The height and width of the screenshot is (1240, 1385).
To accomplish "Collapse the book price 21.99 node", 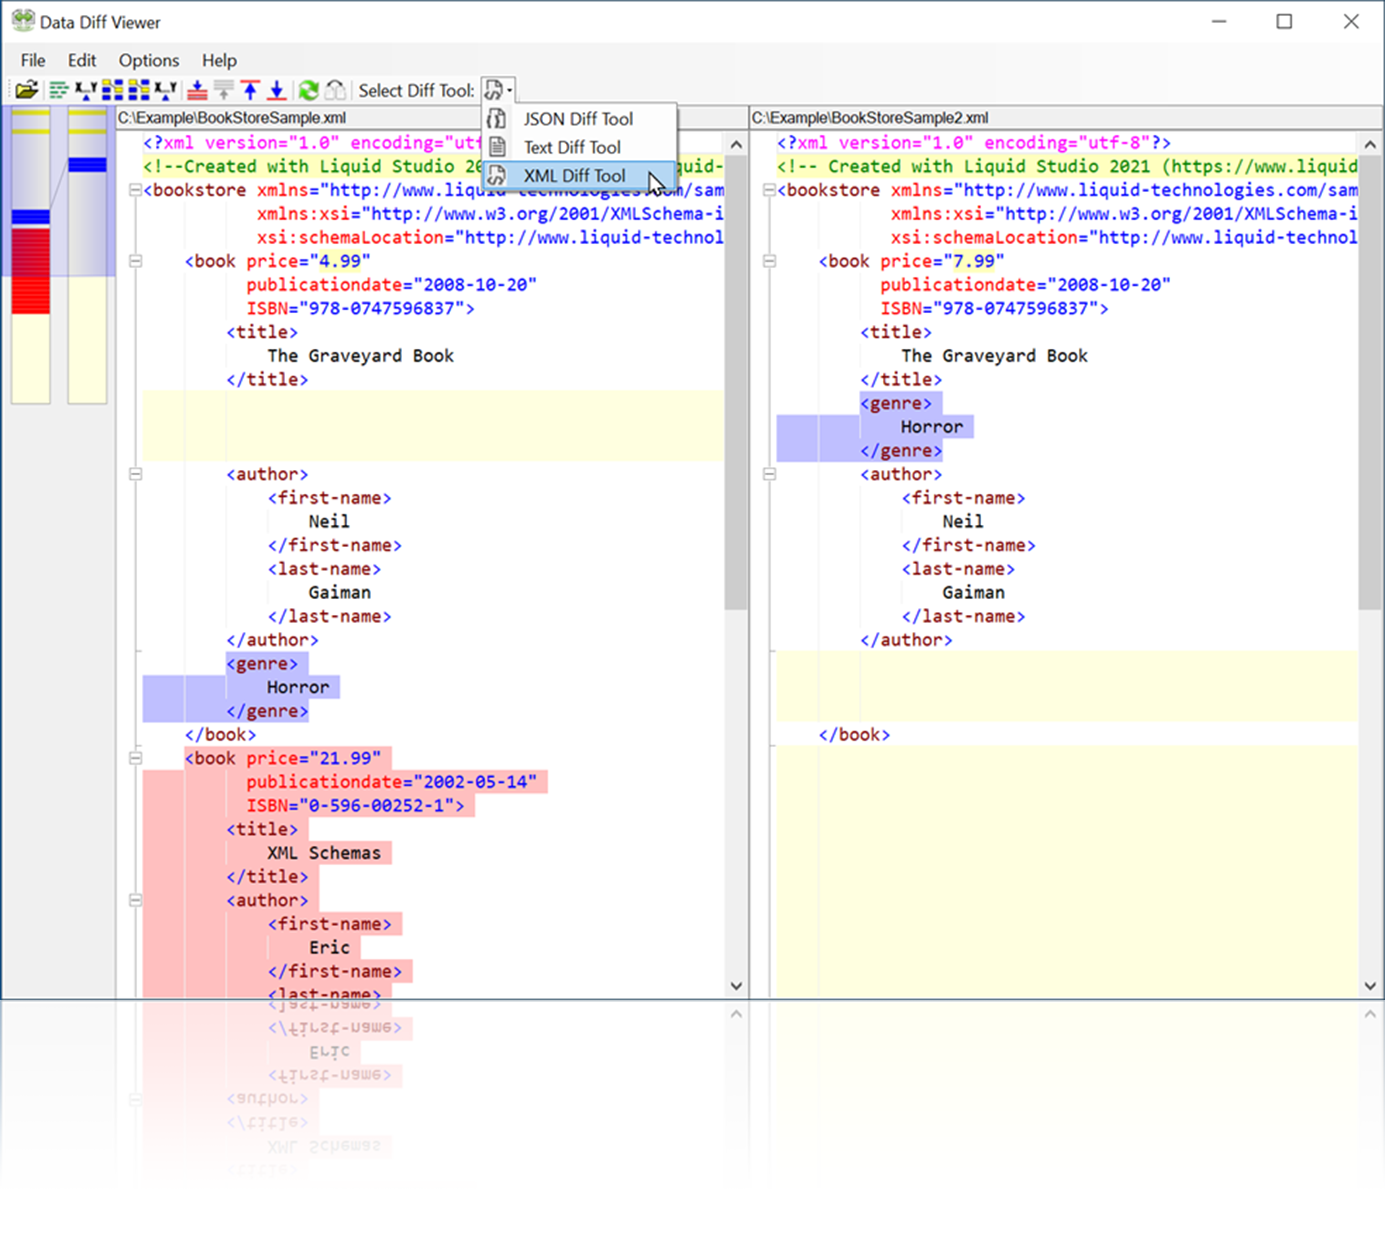I will (x=135, y=758).
